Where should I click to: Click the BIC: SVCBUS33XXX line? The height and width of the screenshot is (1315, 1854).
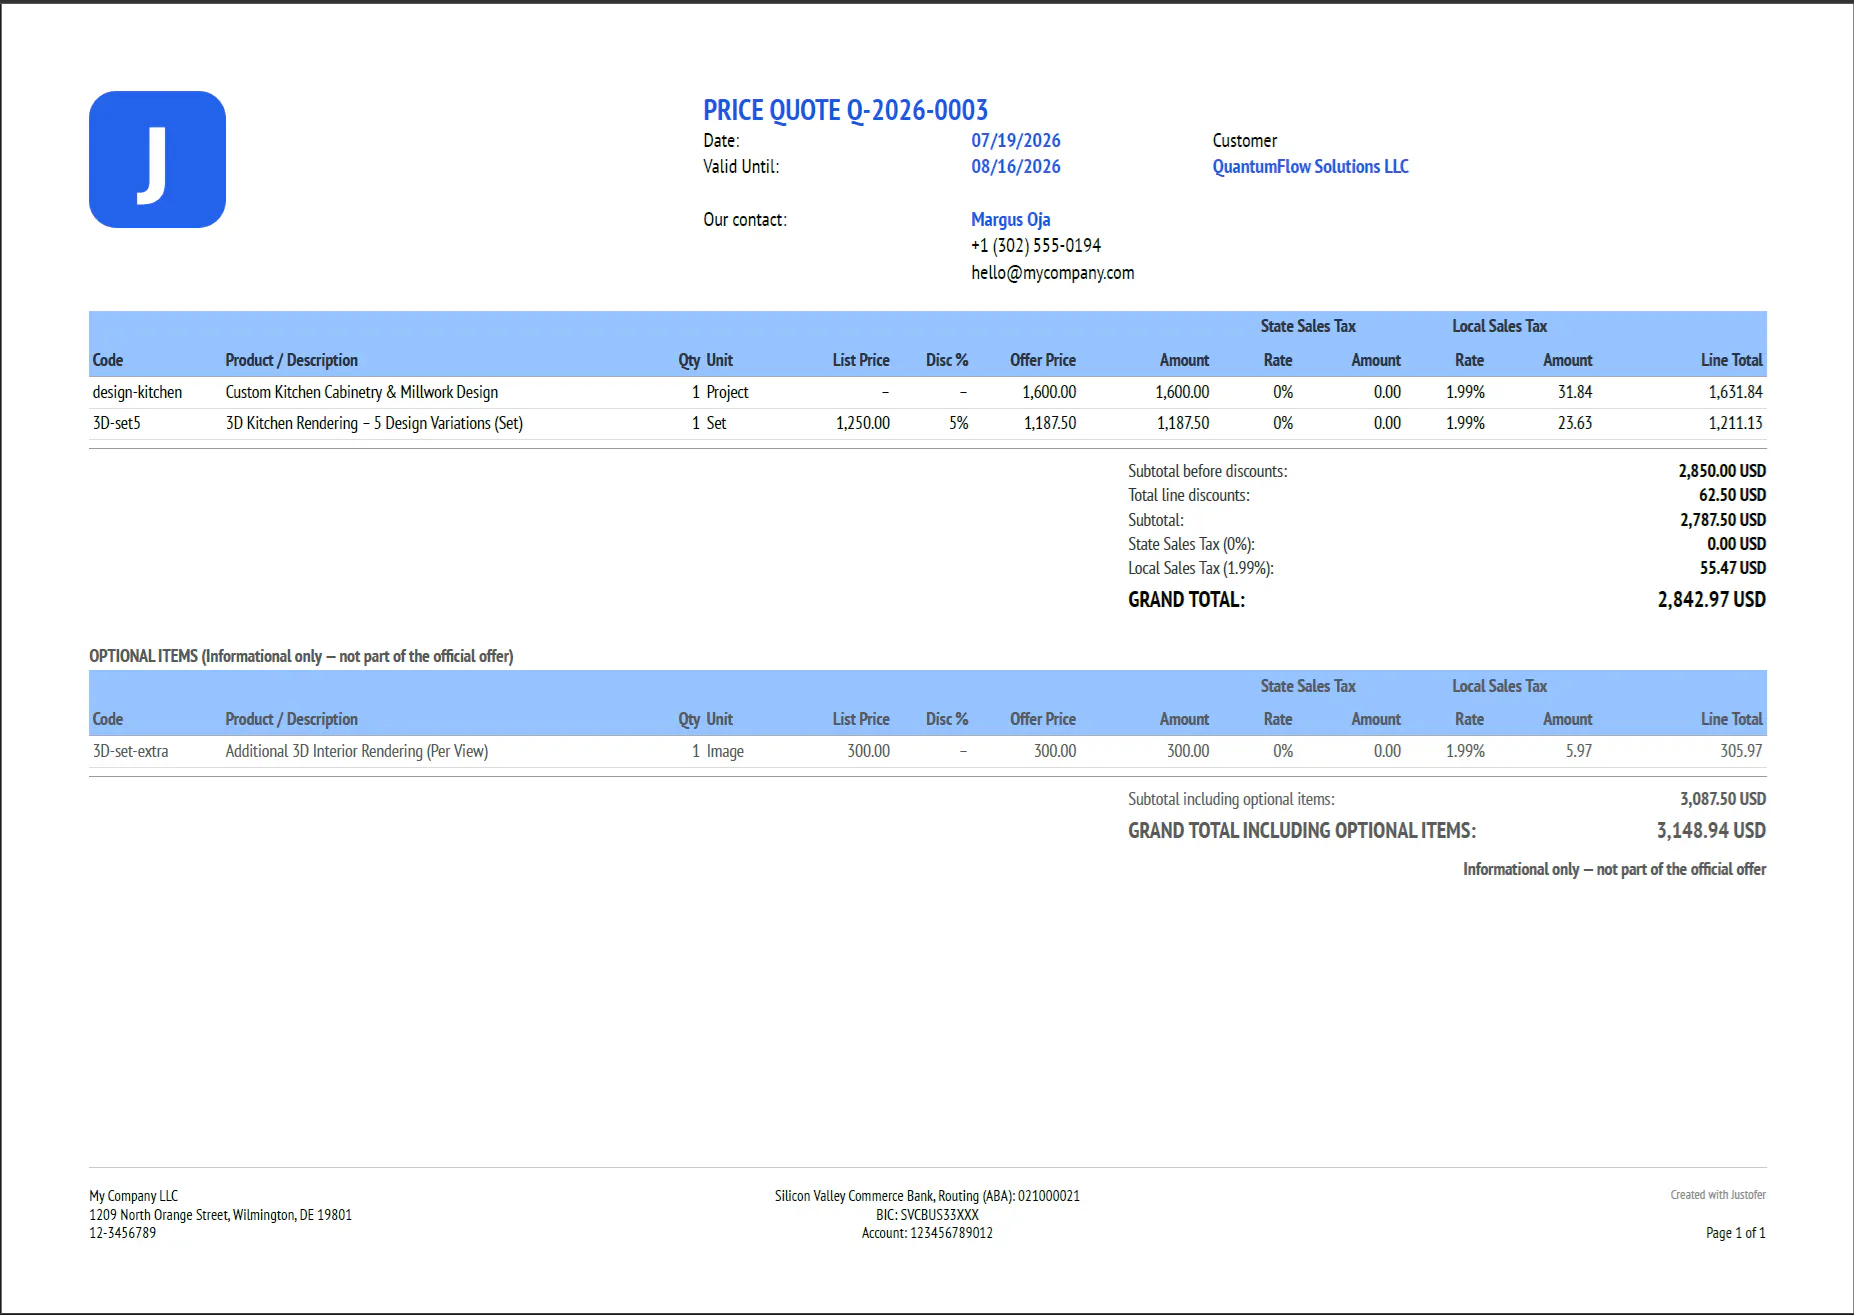(927, 1215)
